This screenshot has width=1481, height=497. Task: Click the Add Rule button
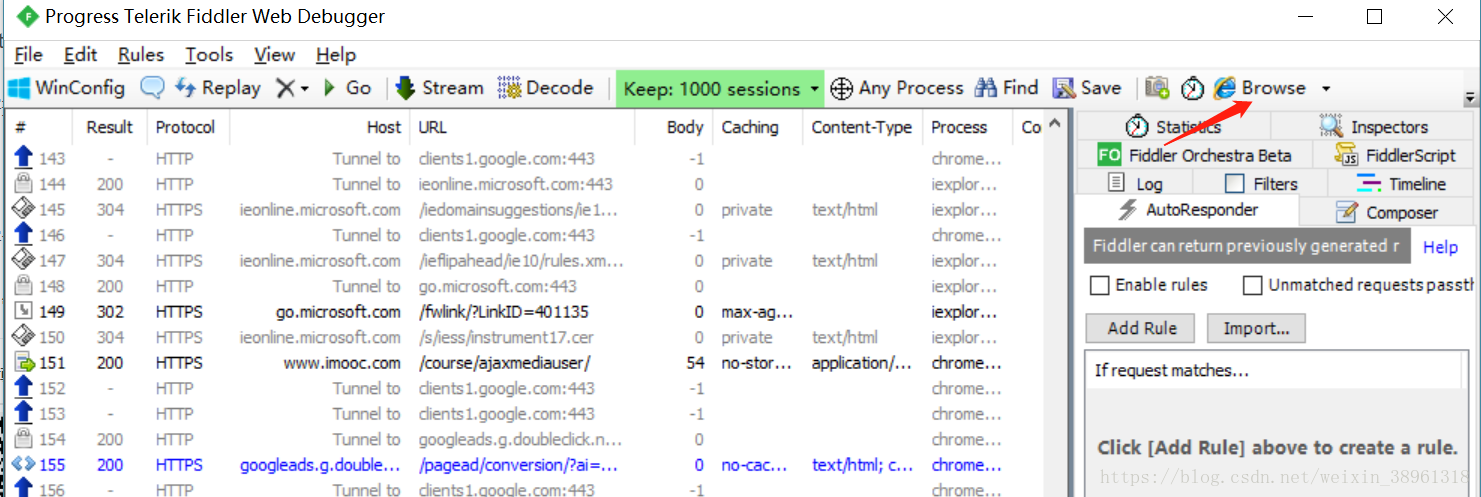point(1142,328)
